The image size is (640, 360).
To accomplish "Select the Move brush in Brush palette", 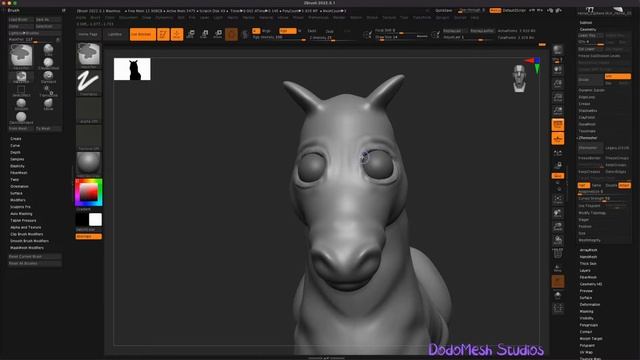I will click(48, 104).
